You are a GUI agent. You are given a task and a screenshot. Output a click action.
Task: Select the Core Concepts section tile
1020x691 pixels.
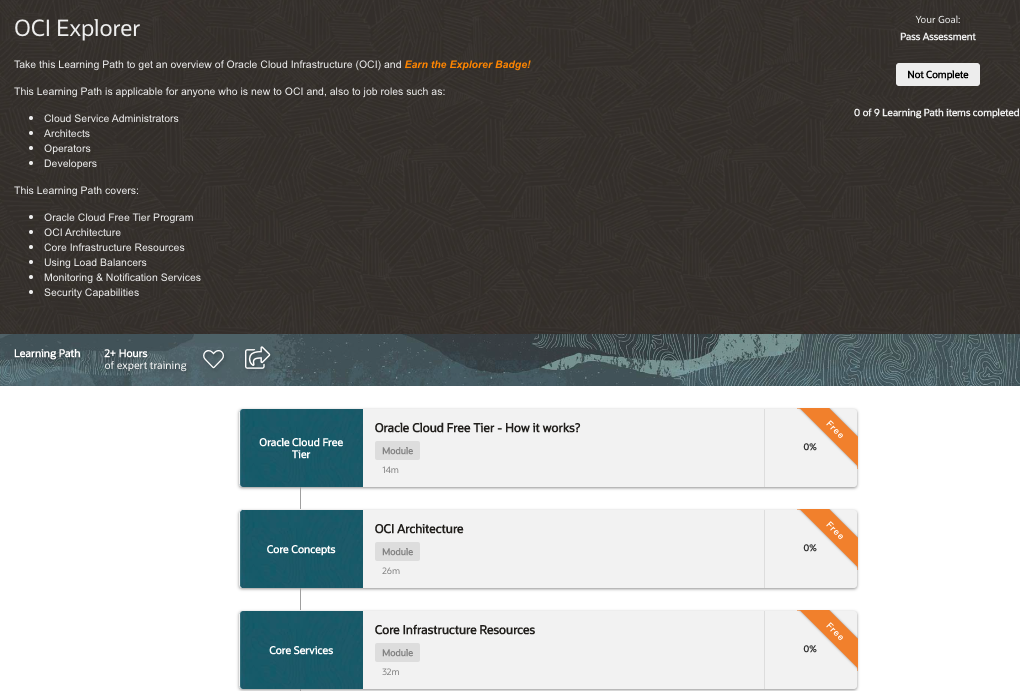point(301,549)
